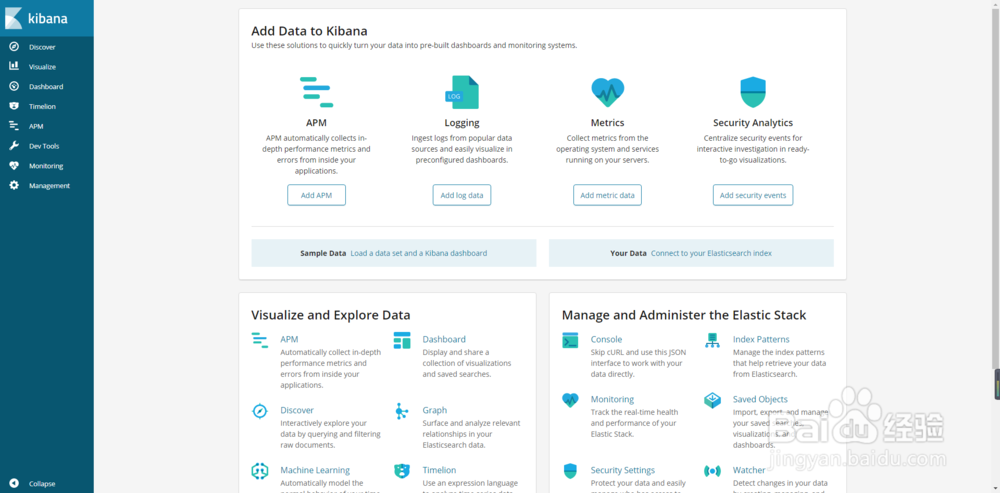Click the Dashboard icon under Visualize and Explore
The width and height of the screenshot is (1000, 493).
coord(402,340)
